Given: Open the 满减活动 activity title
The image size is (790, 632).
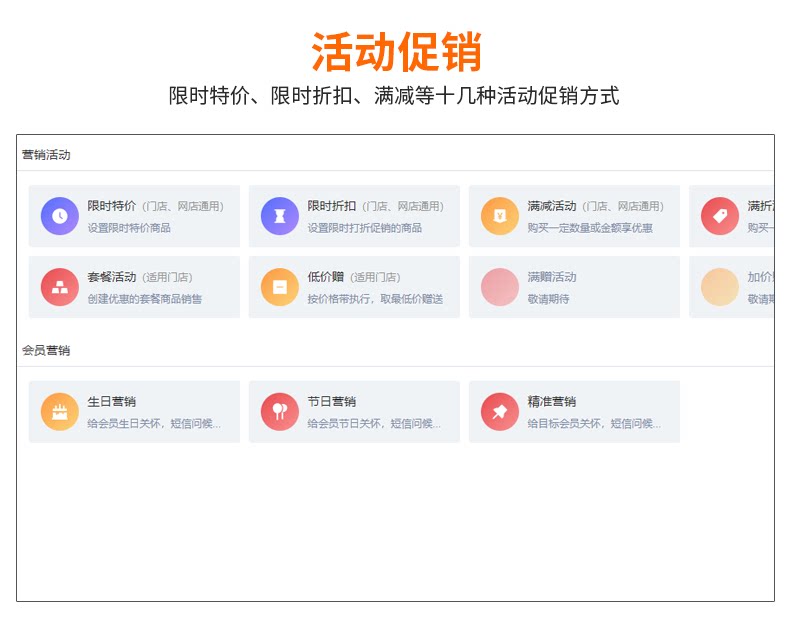Looking at the screenshot, I should (552, 206).
